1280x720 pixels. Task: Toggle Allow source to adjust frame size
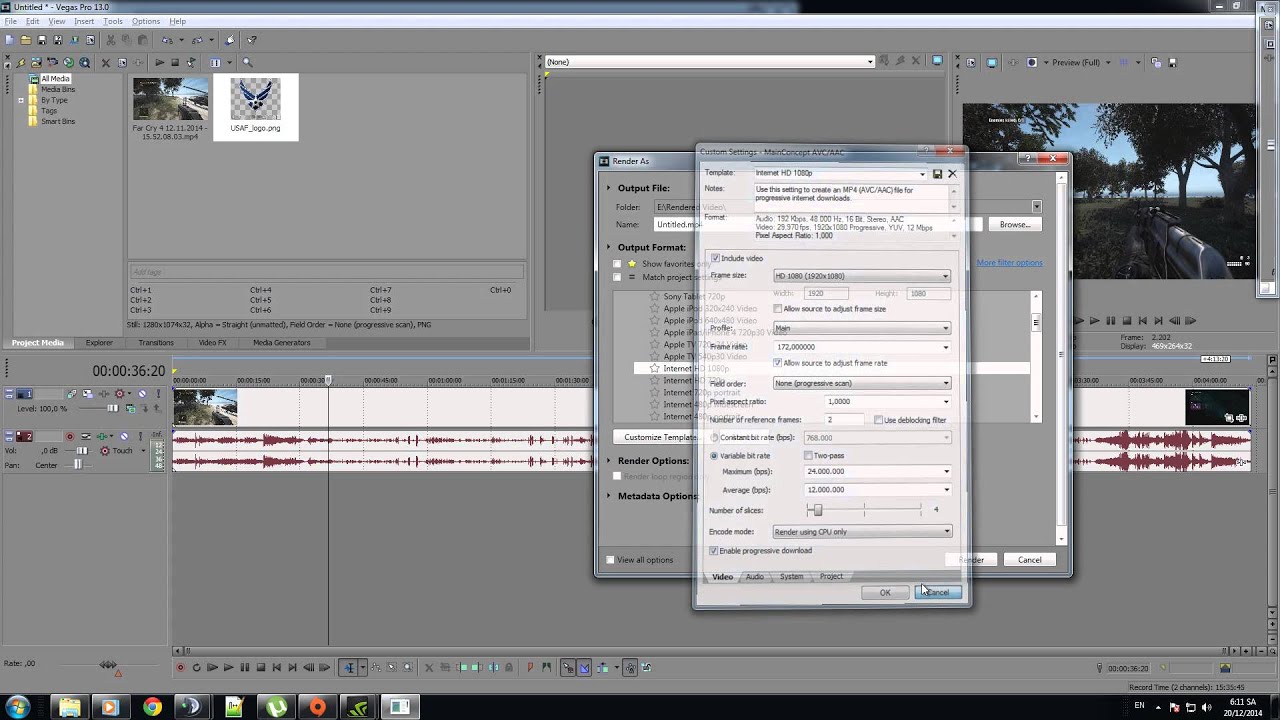(x=778, y=309)
